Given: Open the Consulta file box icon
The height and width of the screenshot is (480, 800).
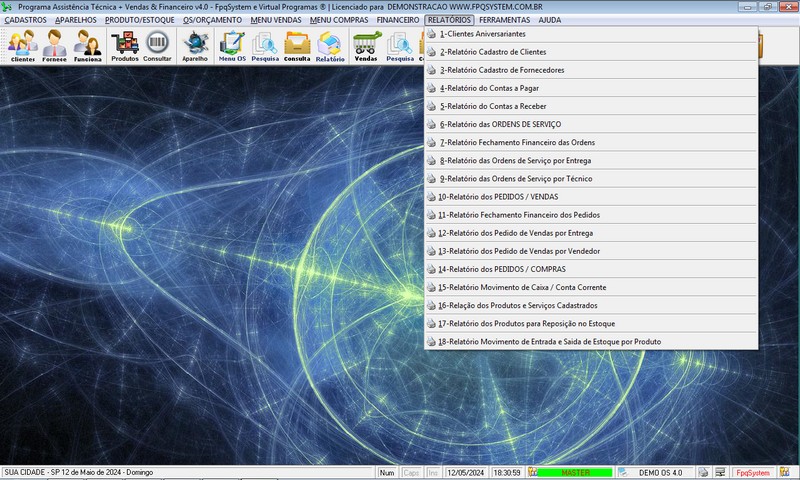Looking at the screenshot, I should [x=297, y=45].
